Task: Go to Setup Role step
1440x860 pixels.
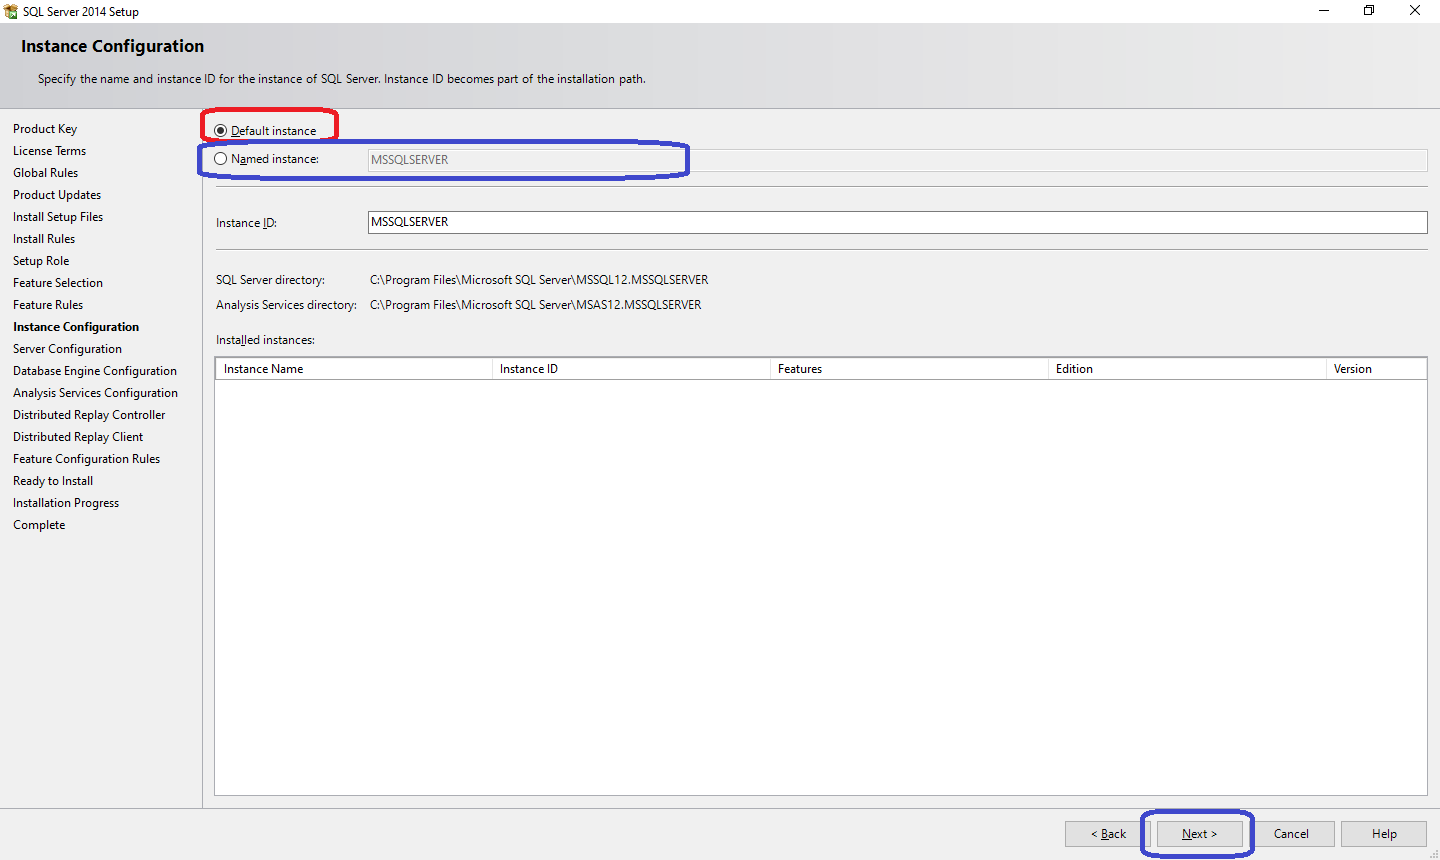Action: tap(41, 261)
